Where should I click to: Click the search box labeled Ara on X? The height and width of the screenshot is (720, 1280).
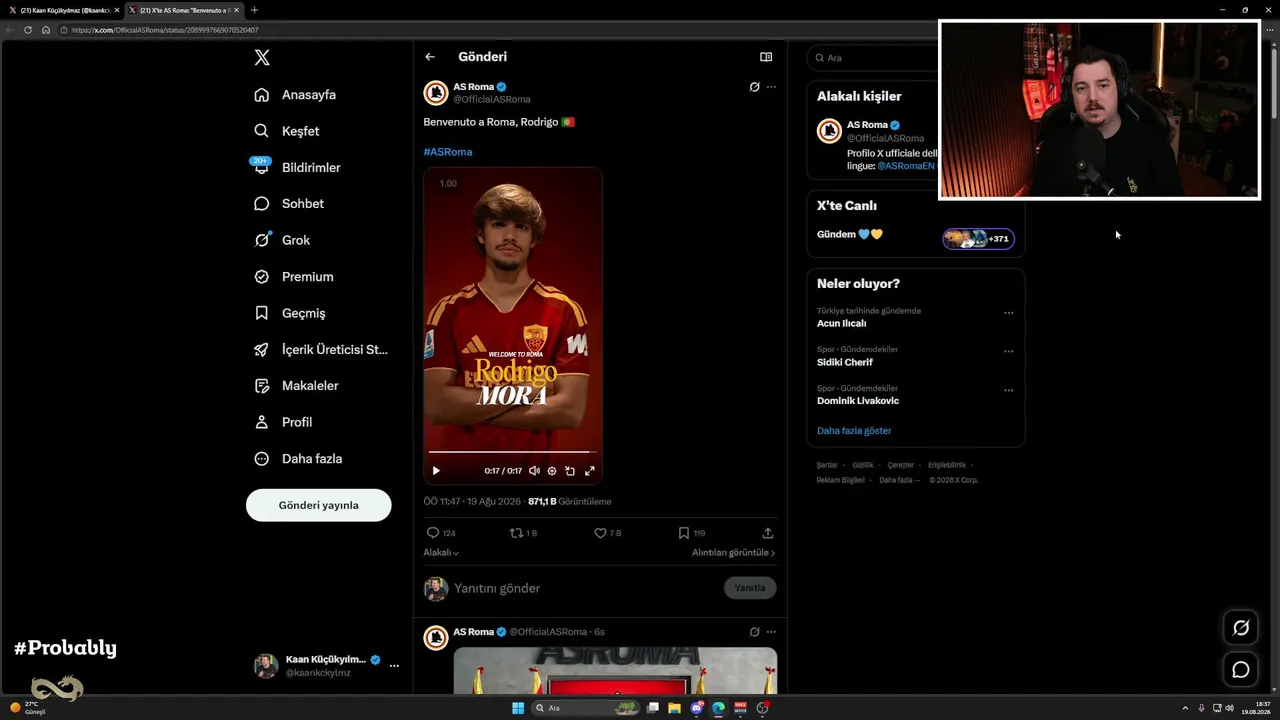click(x=872, y=58)
